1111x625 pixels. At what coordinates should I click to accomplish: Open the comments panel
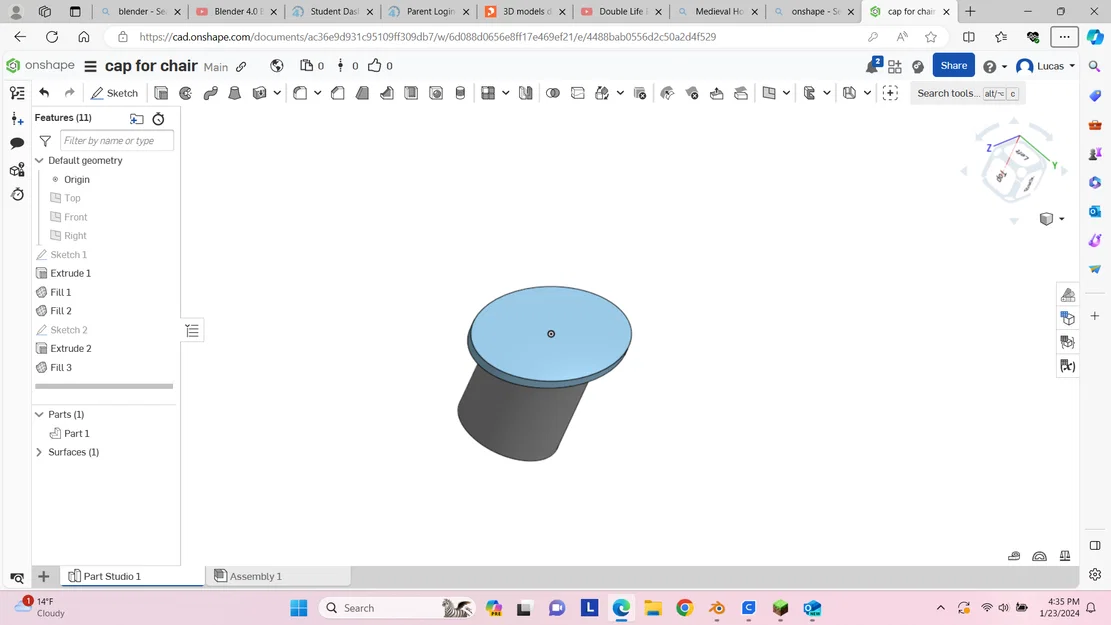pyautogui.click(x=17, y=144)
